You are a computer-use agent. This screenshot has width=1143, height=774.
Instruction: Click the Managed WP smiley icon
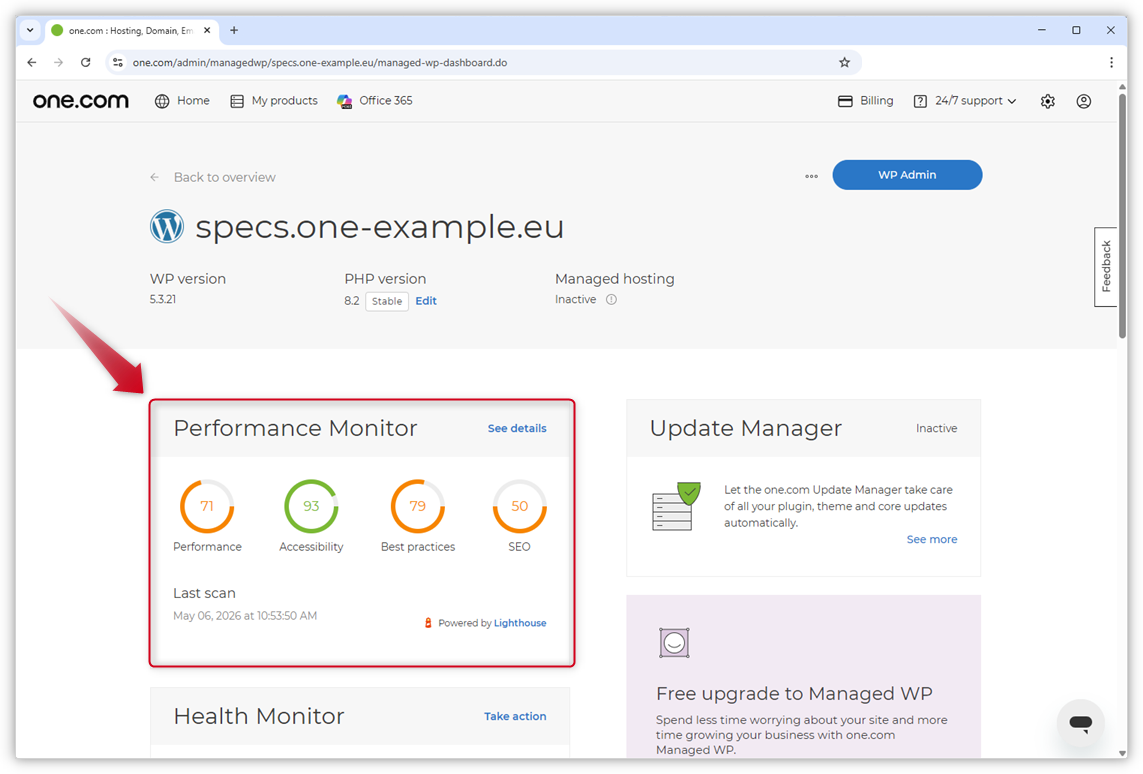tap(674, 643)
